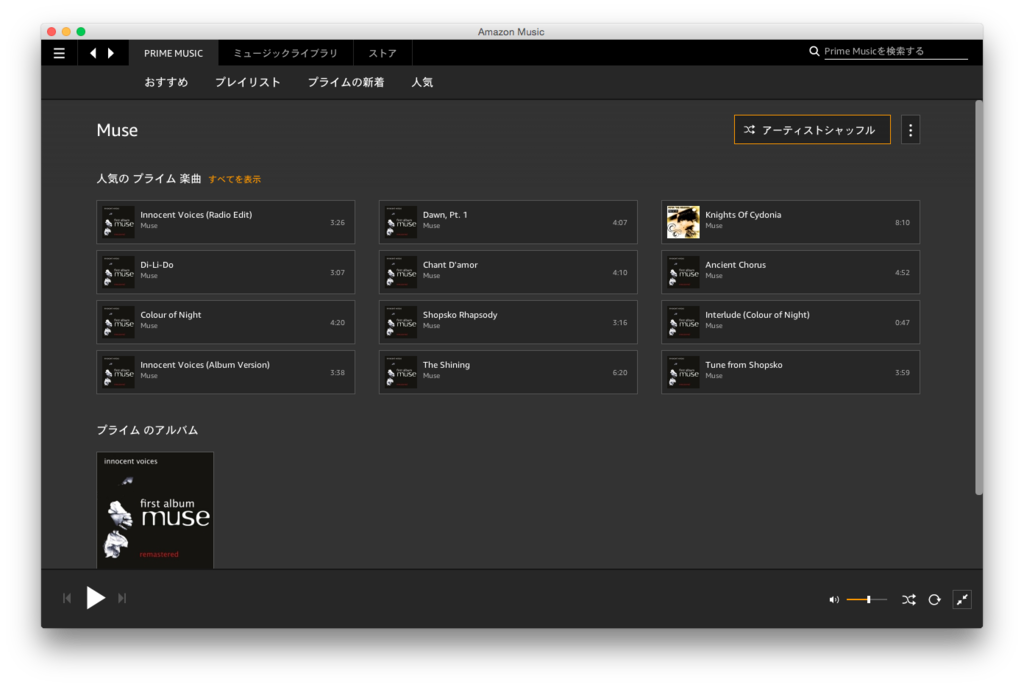
Task: Open the ストア tab
Action: click(382, 53)
